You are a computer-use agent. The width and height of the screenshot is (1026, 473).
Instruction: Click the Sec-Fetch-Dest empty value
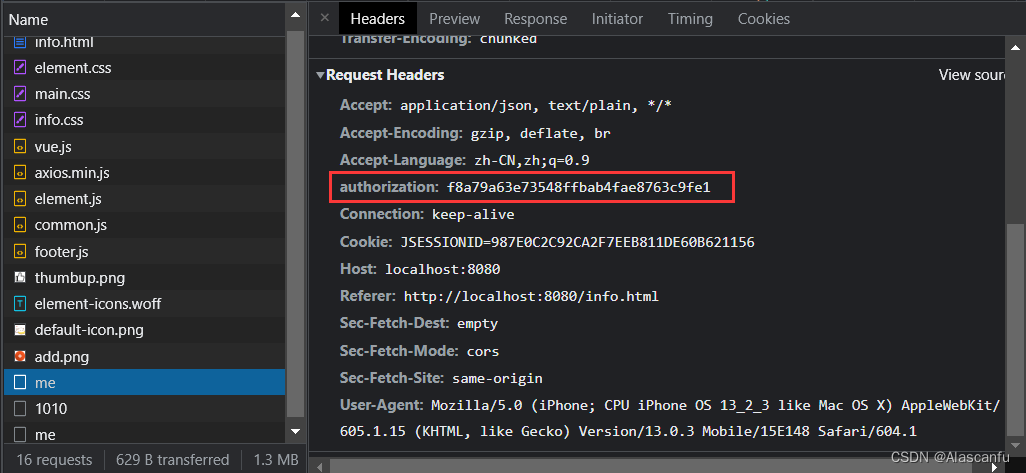(x=477, y=324)
